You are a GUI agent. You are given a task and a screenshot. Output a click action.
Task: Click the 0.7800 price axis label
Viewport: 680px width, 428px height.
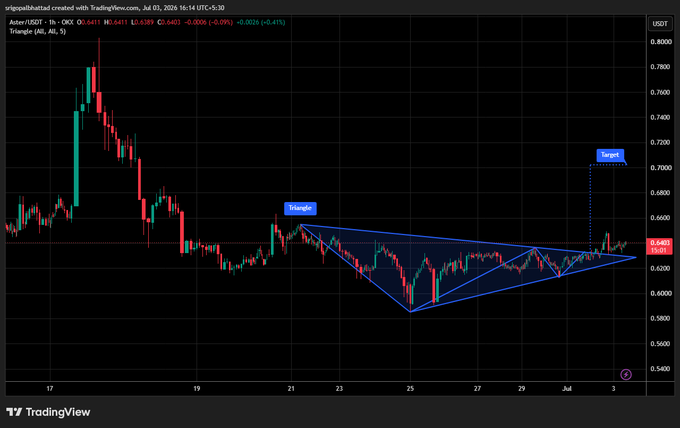pyautogui.click(x=660, y=67)
